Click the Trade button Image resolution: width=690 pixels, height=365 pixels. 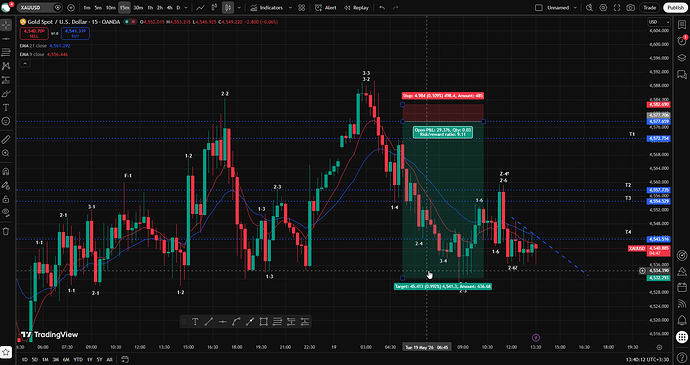pos(649,7)
